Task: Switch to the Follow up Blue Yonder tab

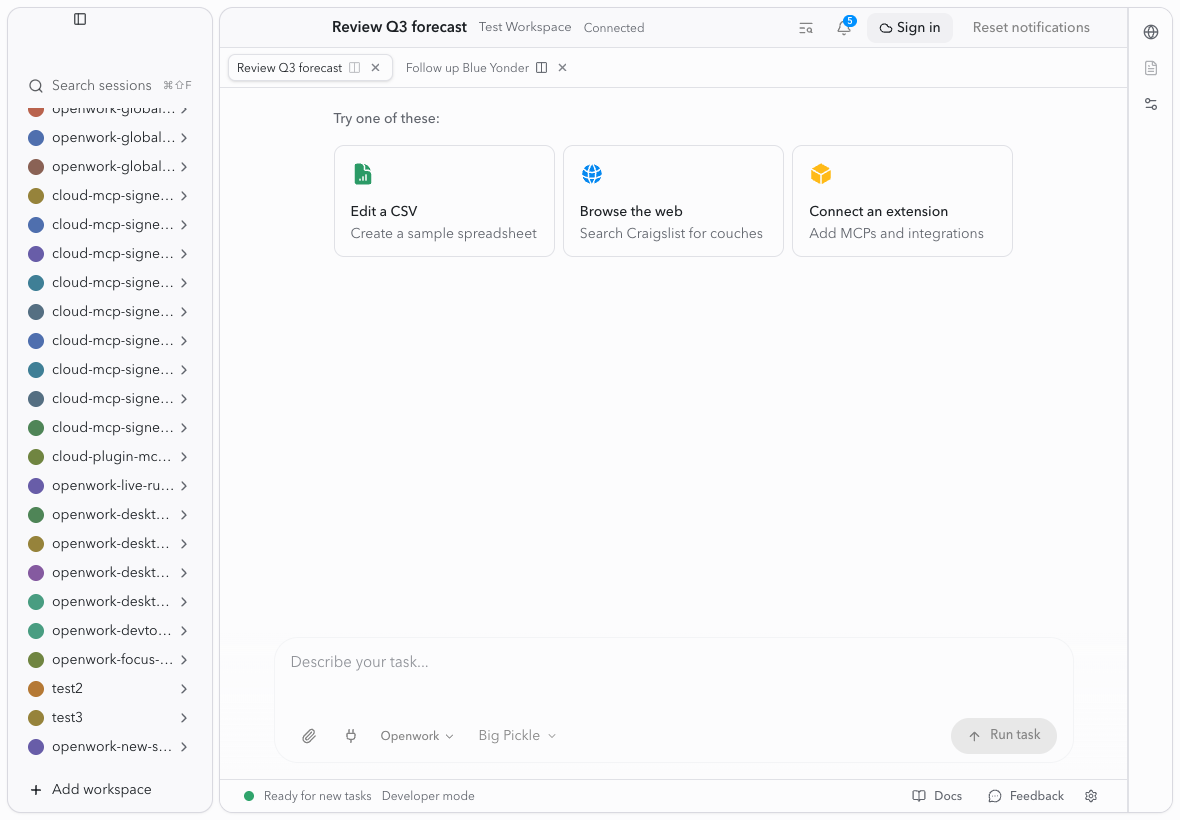Action: pyautogui.click(x=467, y=68)
